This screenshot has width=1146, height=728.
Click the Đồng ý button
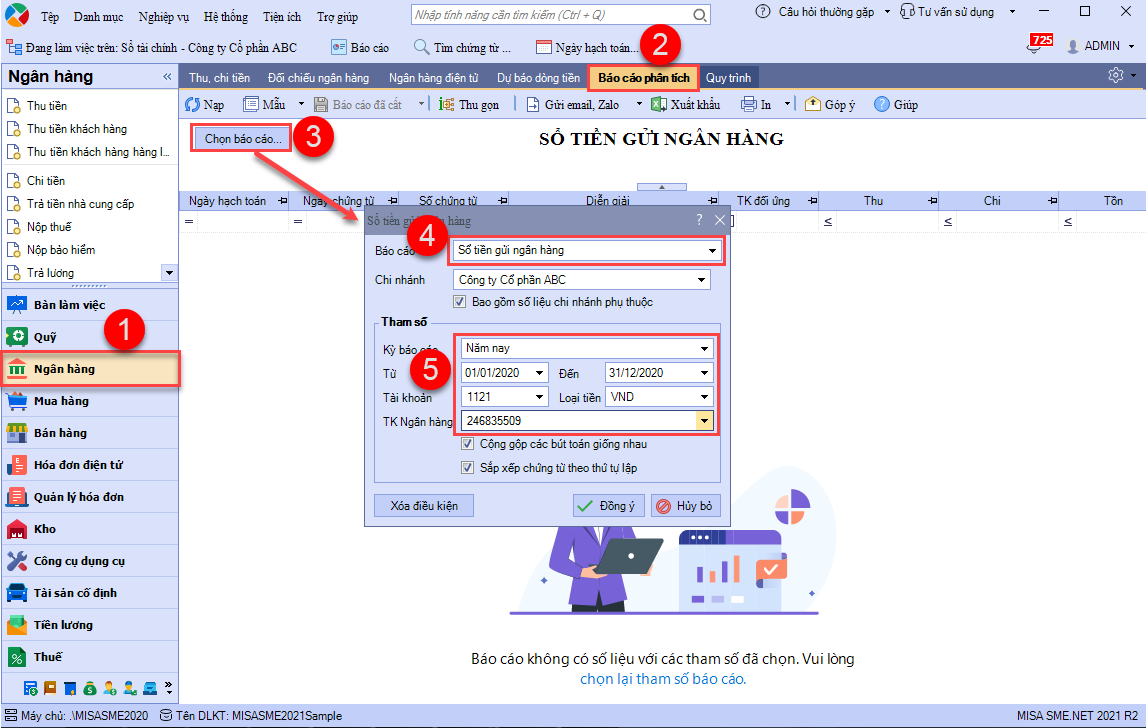point(608,506)
